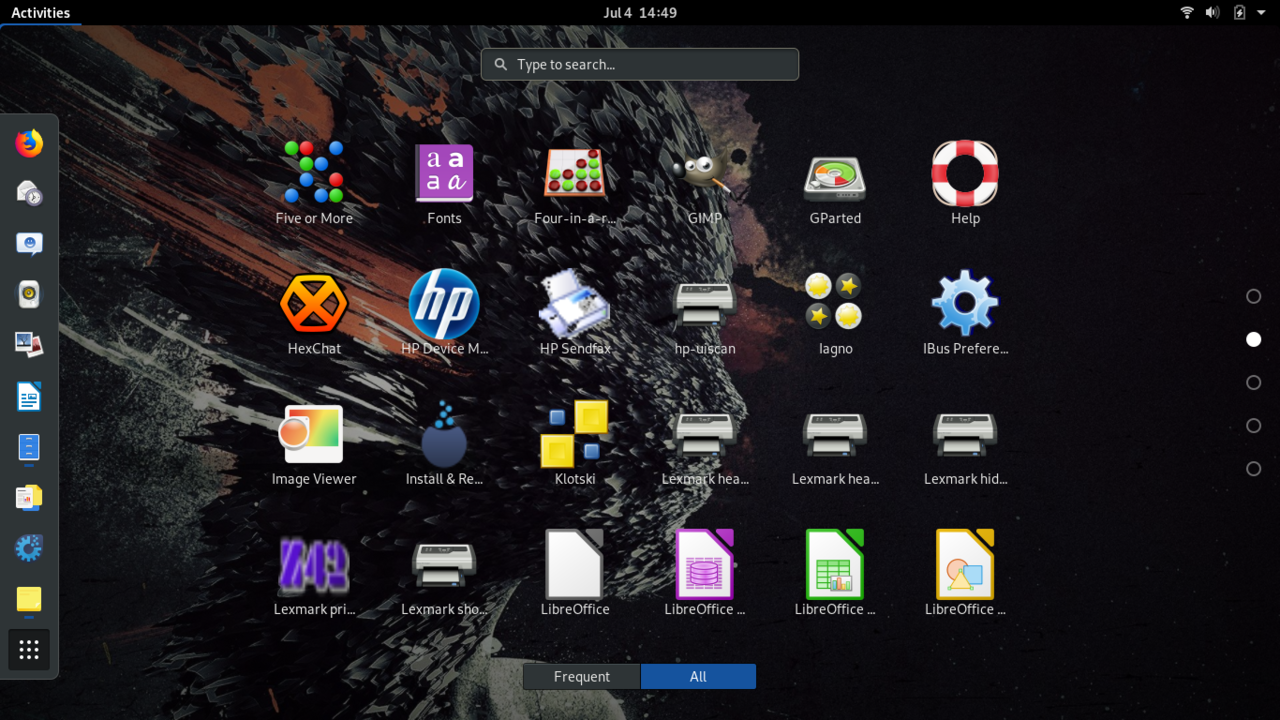Open the Help lifebuoy application

click(x=965, y=183)
